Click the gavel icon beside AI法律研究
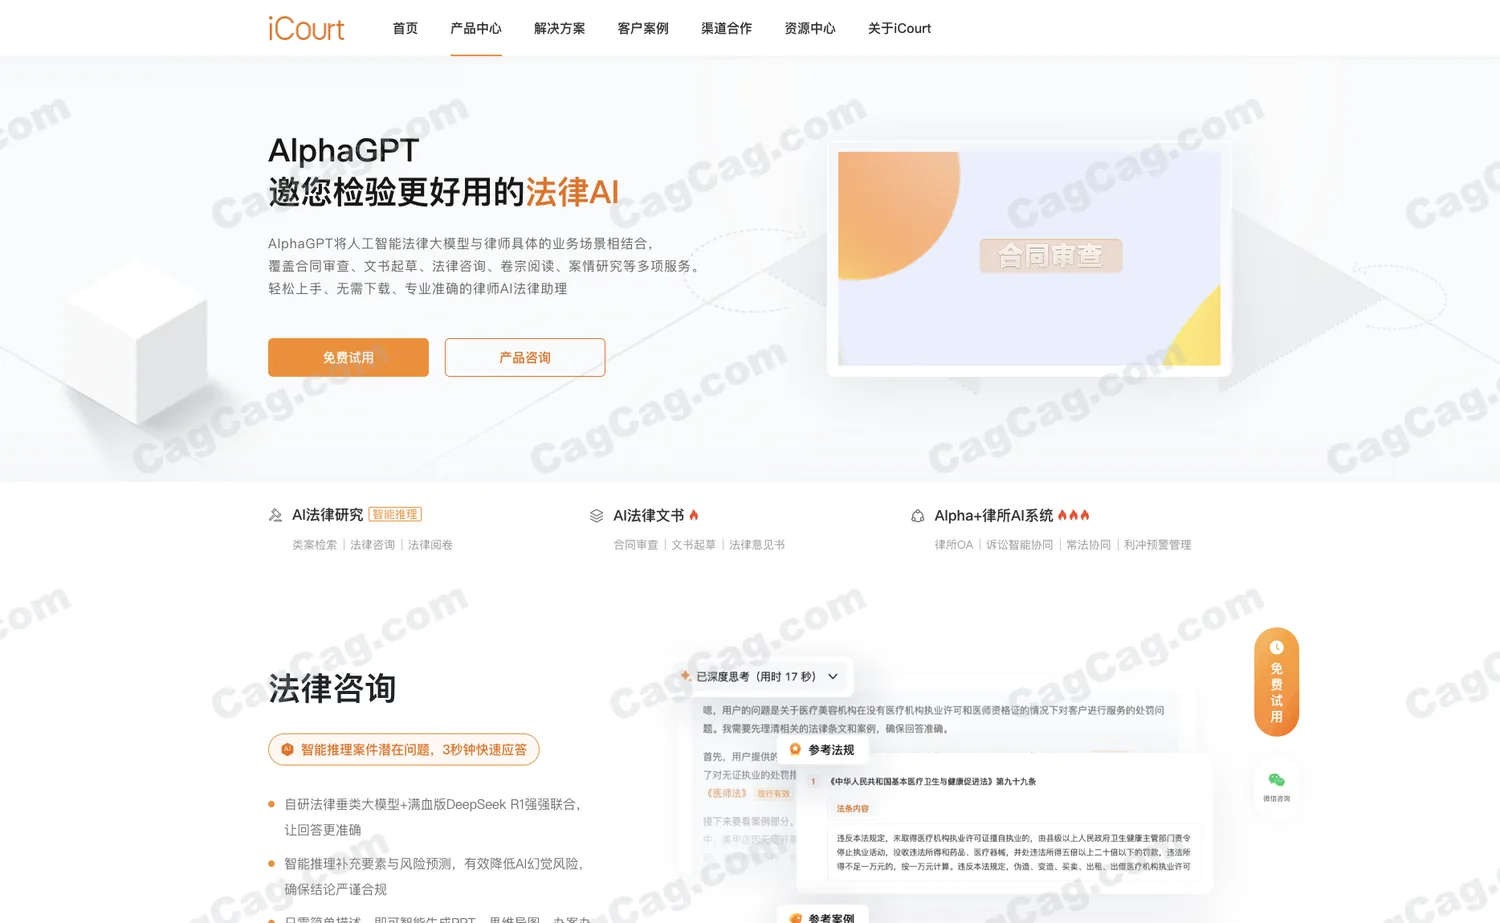This screenshot has height=923, width=1500. tap(275, 515)
